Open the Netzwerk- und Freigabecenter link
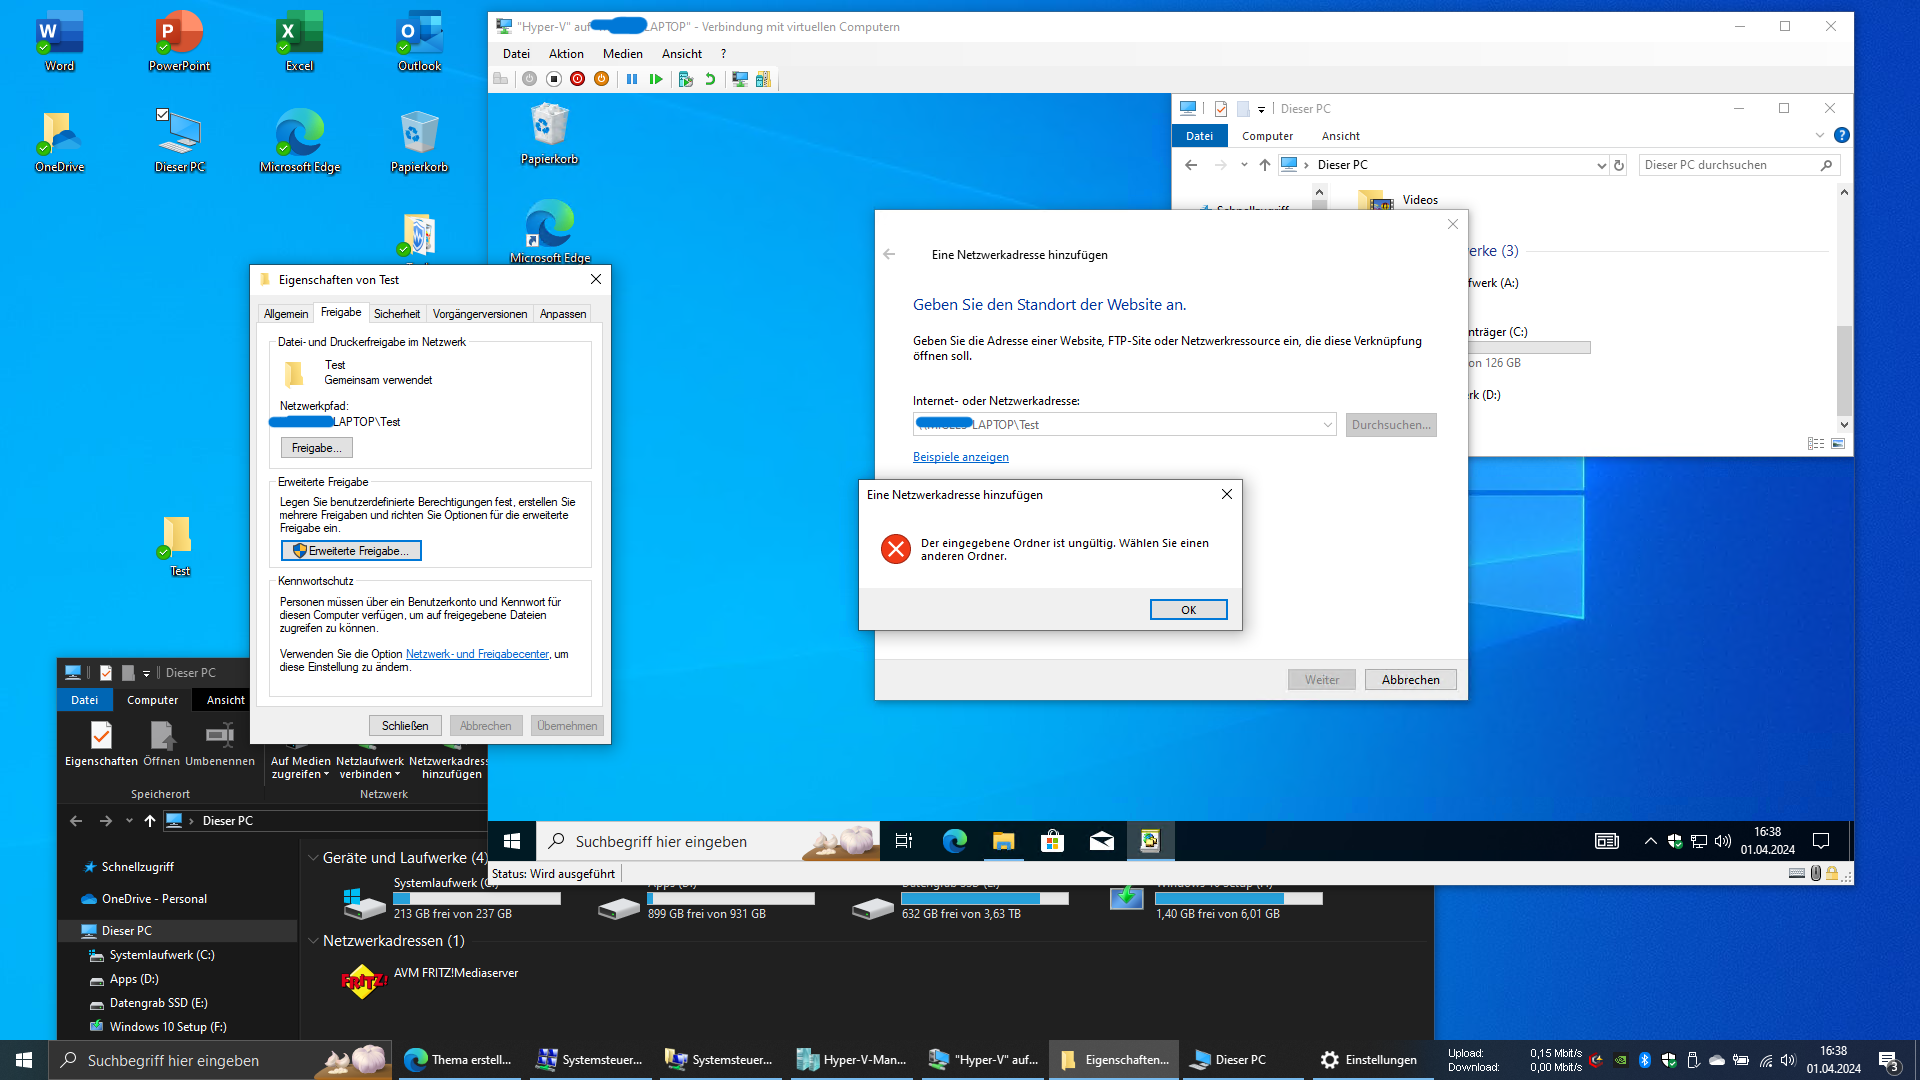The image size is (1920, 1080). [477, 654]
